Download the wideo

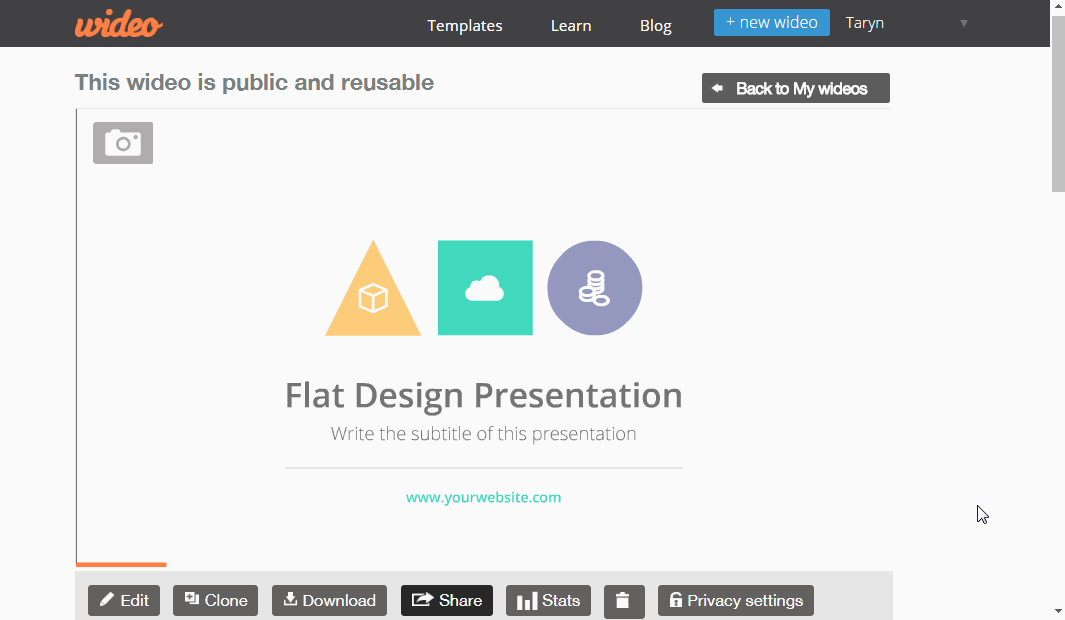(x=329, y=601)
